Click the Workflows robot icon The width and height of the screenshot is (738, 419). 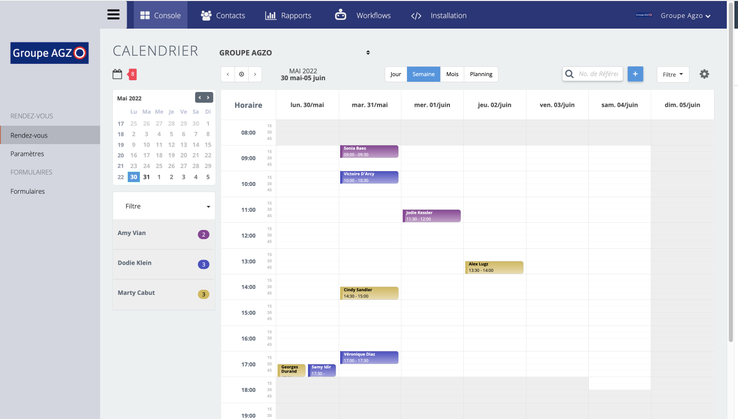coord(340,15)
